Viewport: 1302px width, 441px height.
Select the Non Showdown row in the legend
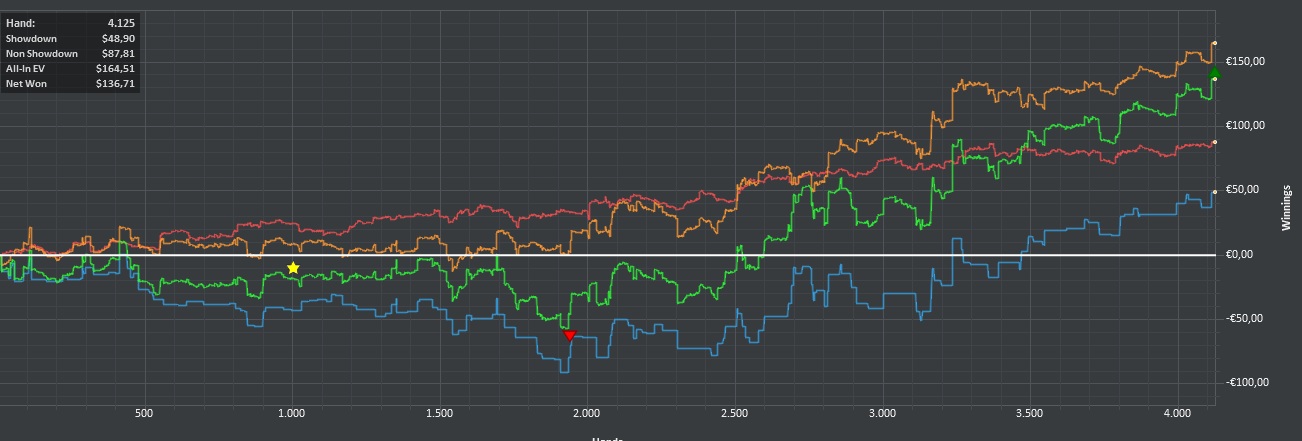[70, 53]
